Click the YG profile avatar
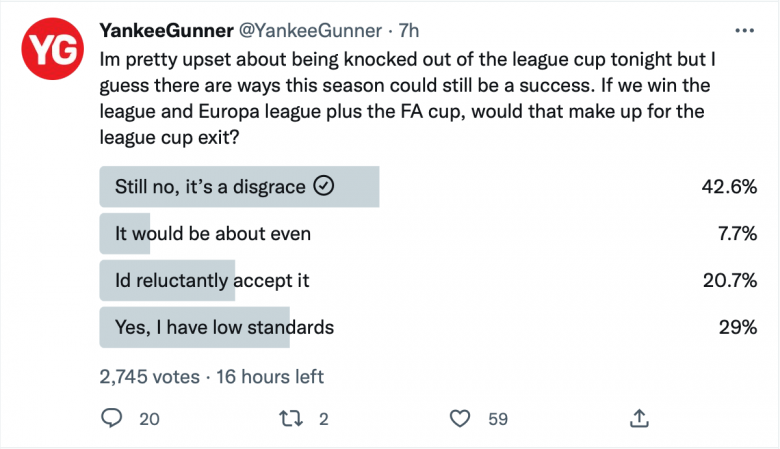 (x=52, y=49)
